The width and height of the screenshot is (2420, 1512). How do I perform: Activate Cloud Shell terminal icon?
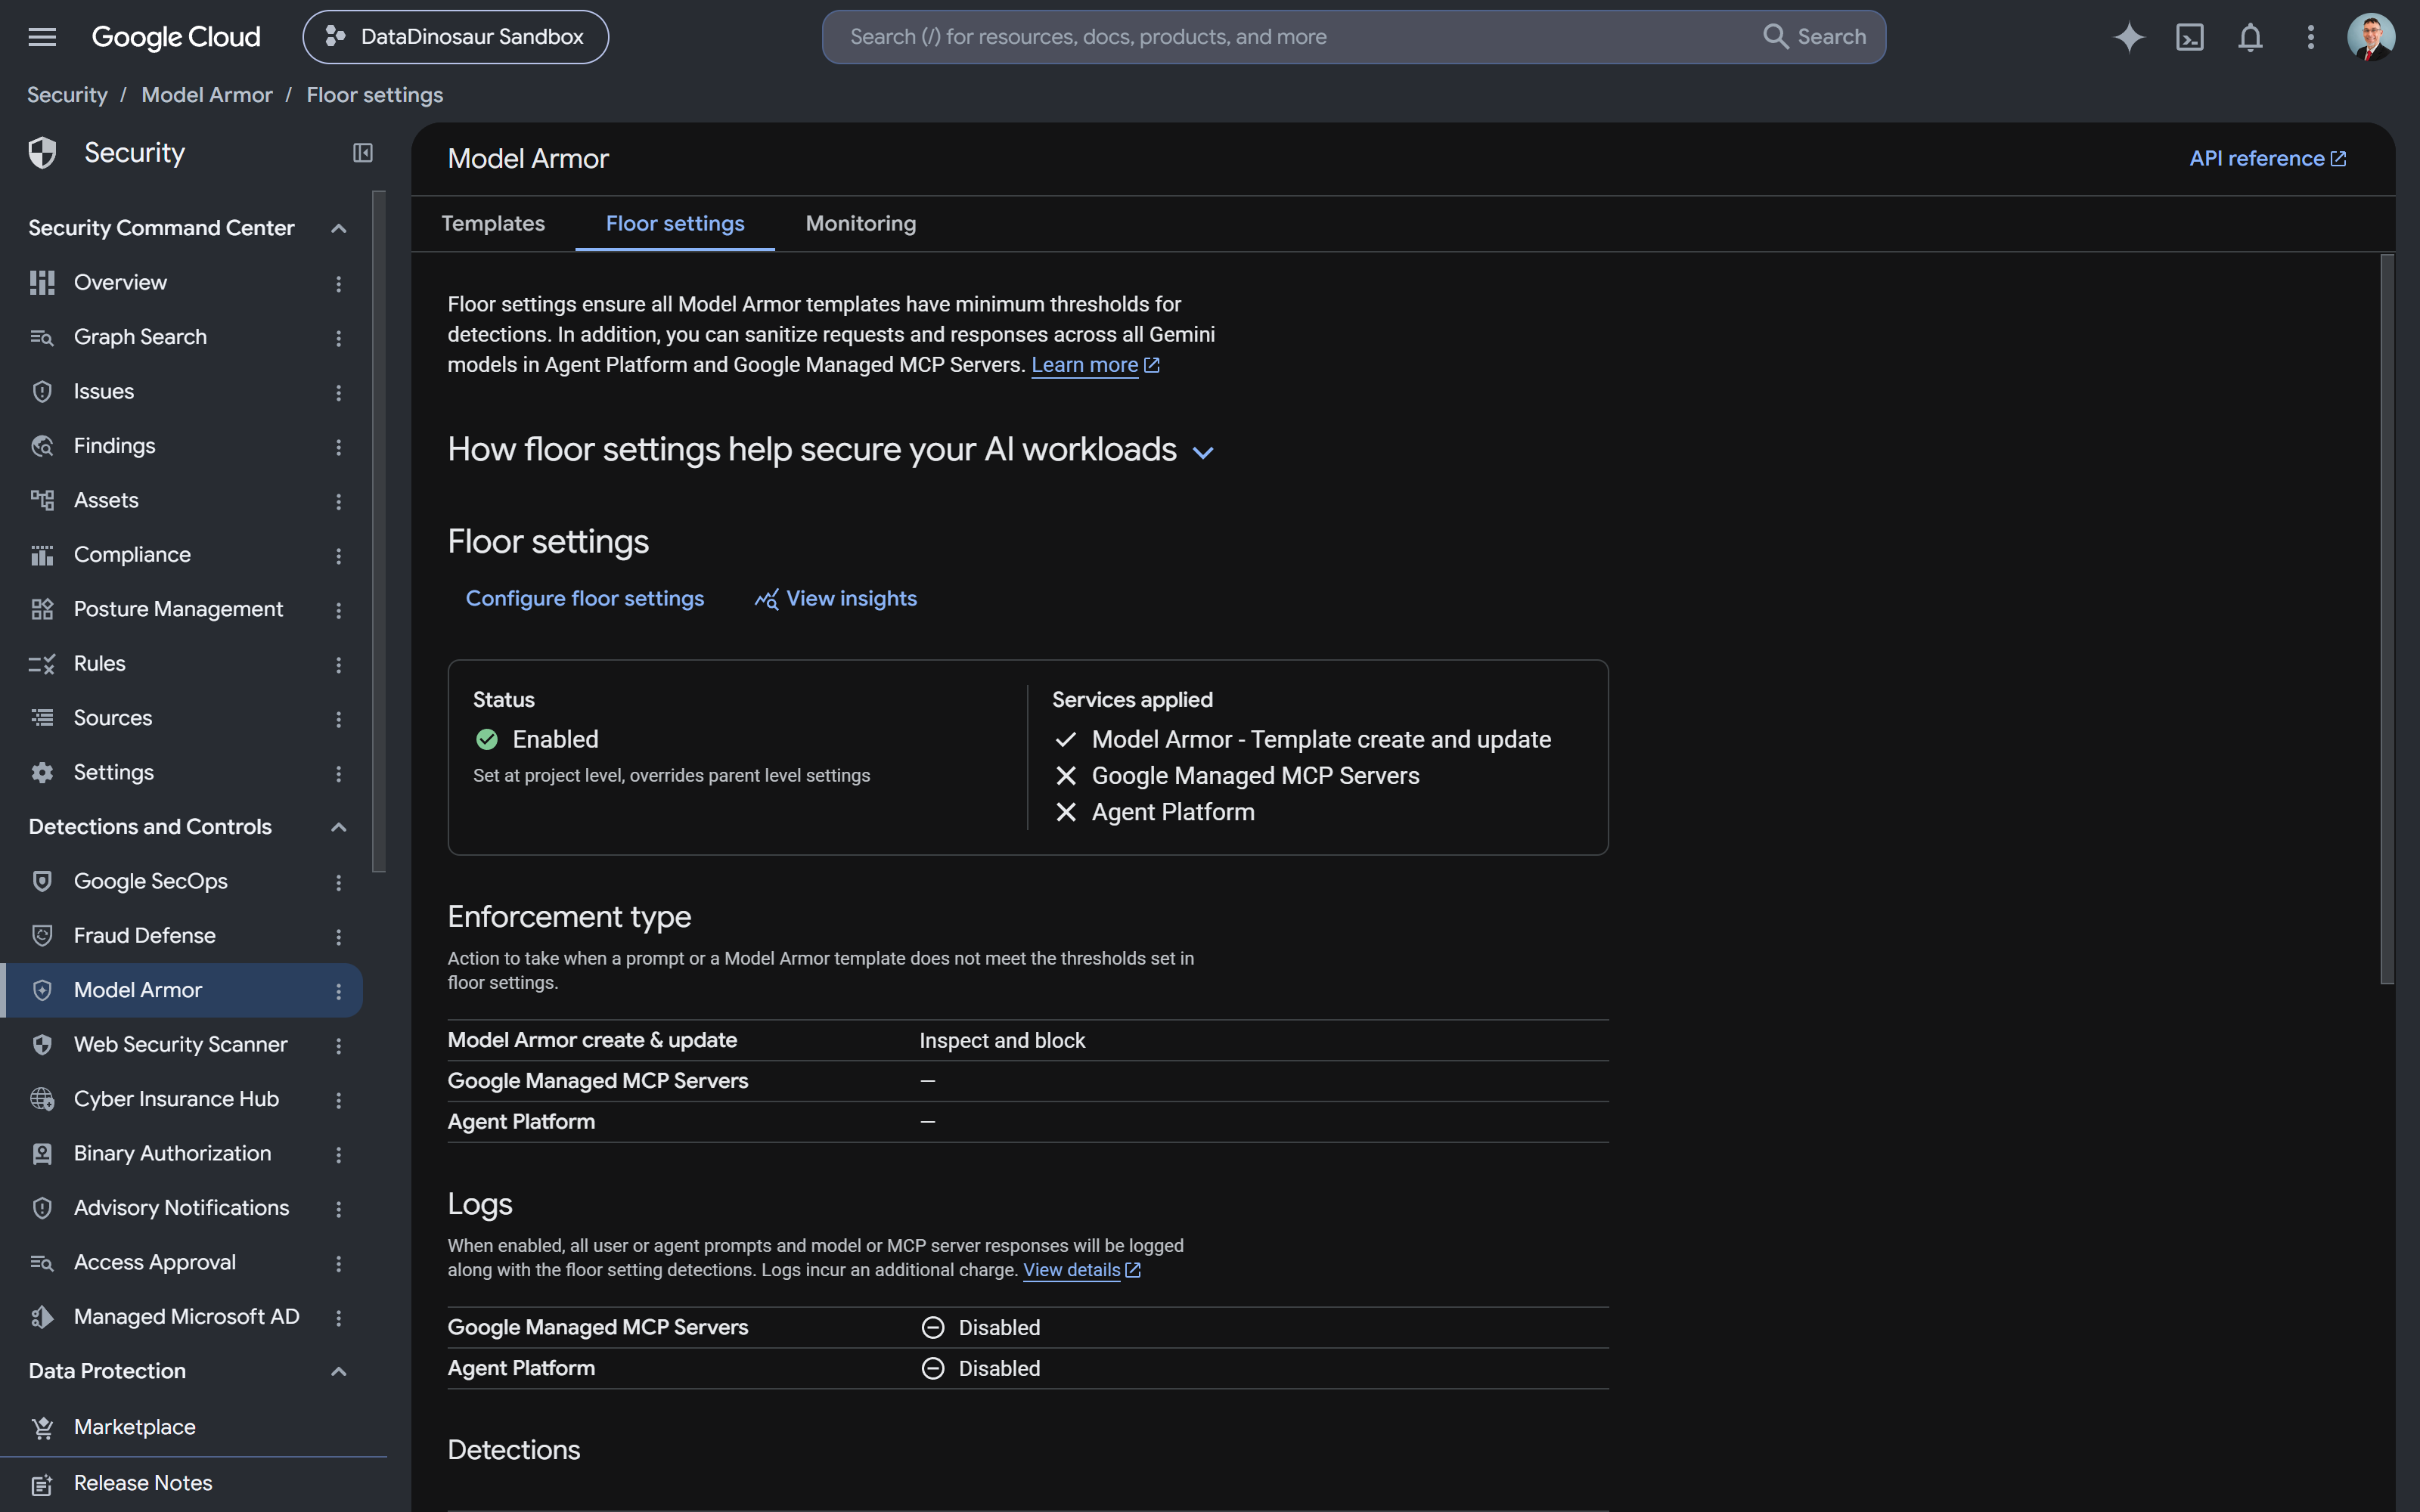click(2189, 37)
